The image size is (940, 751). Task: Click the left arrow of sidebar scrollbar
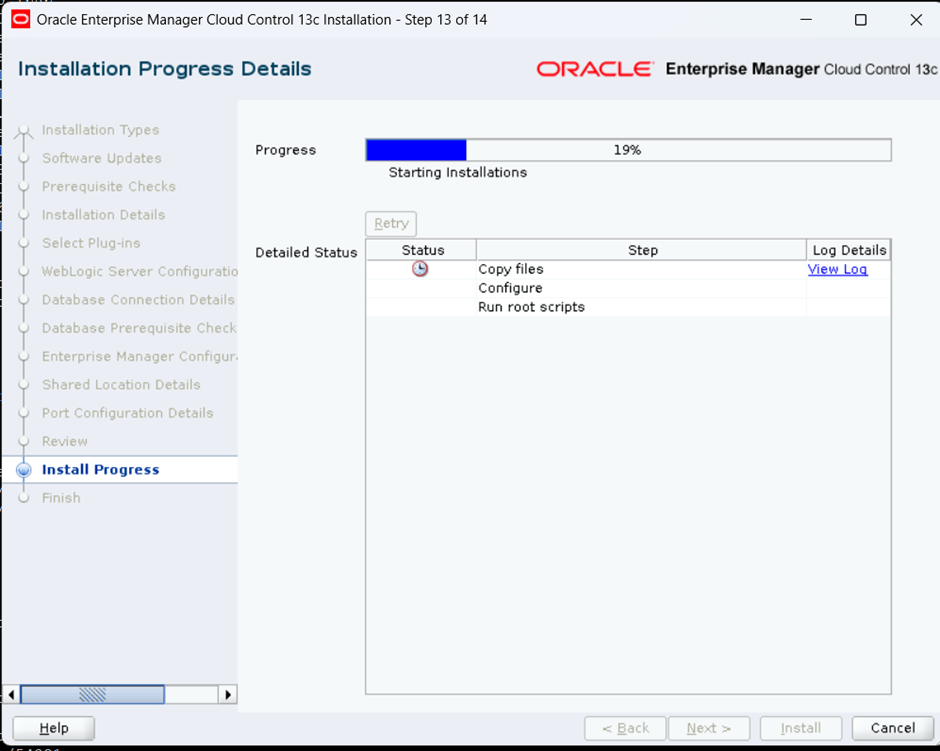[x=11, y=694]
